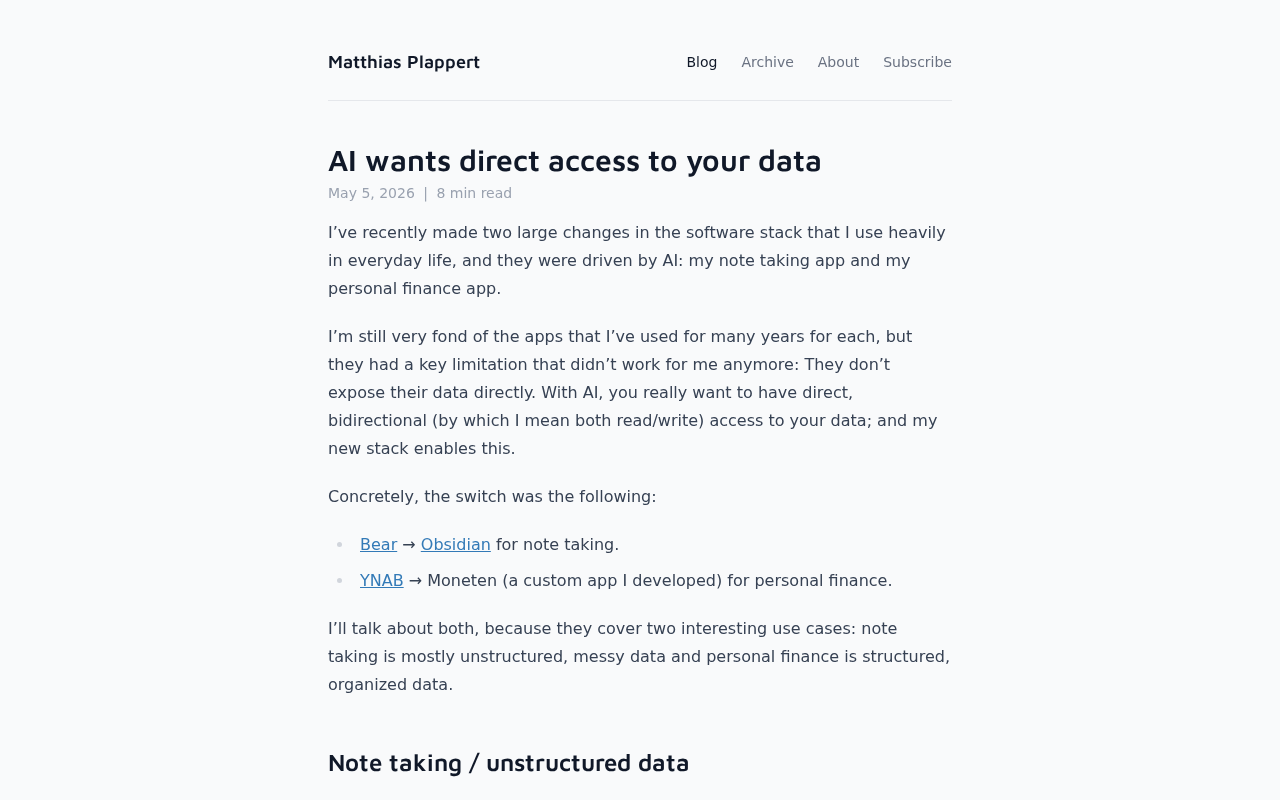Screen dimensions: 1280x800
Task: Click the paragraph starting 'I've recently made'
Action: tap(637, 260)
